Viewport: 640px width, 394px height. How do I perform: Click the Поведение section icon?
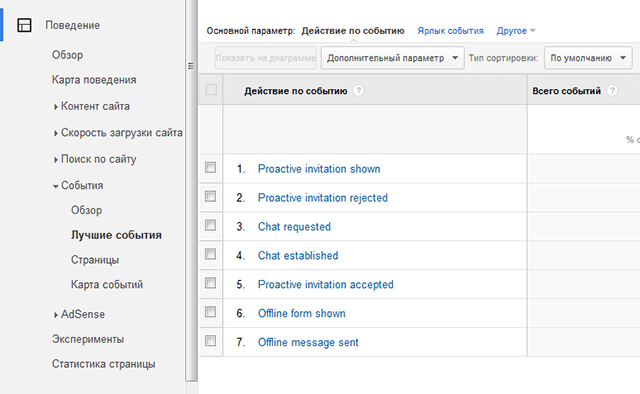click(x=24, y=25)
